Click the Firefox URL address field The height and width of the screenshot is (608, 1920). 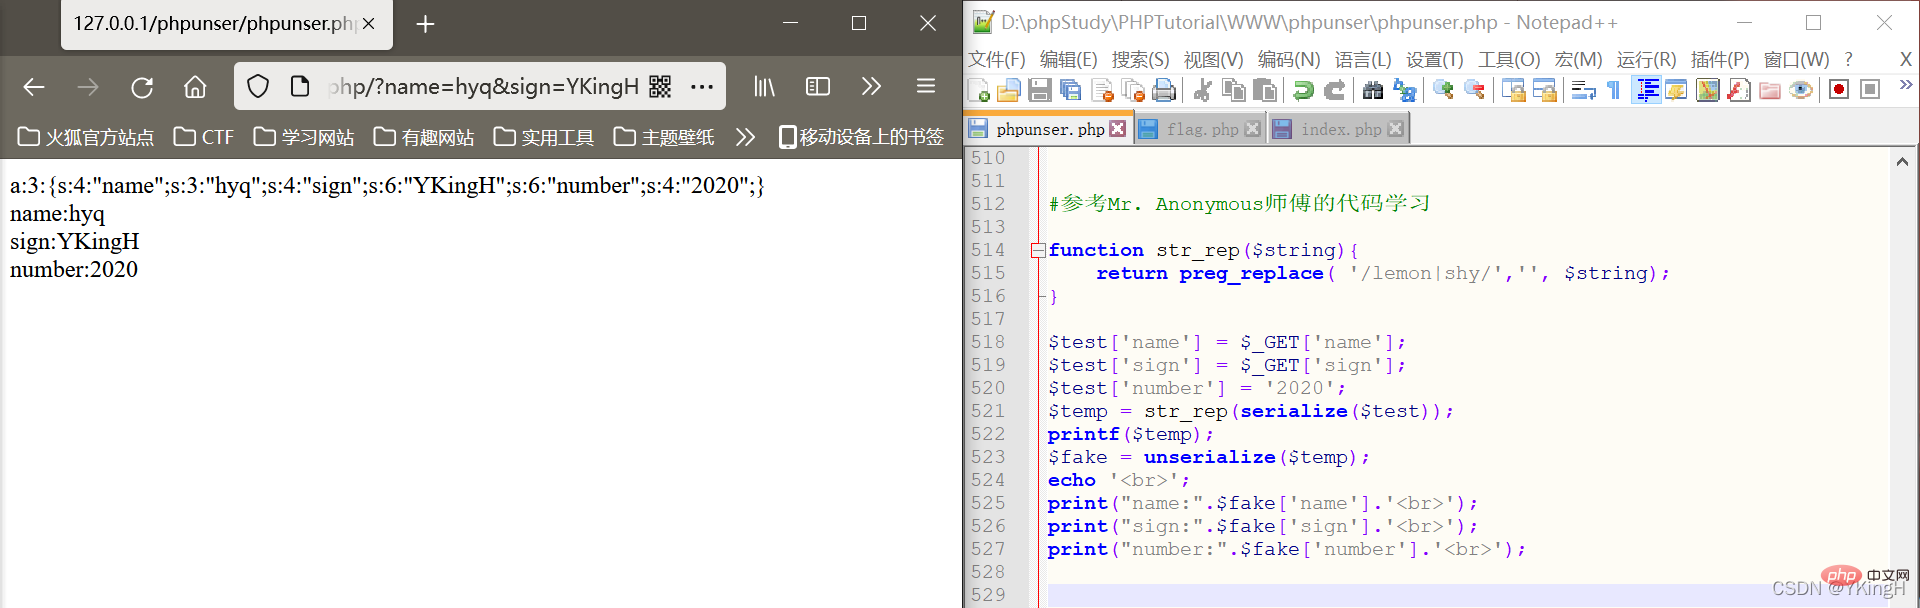click(480, 87)
